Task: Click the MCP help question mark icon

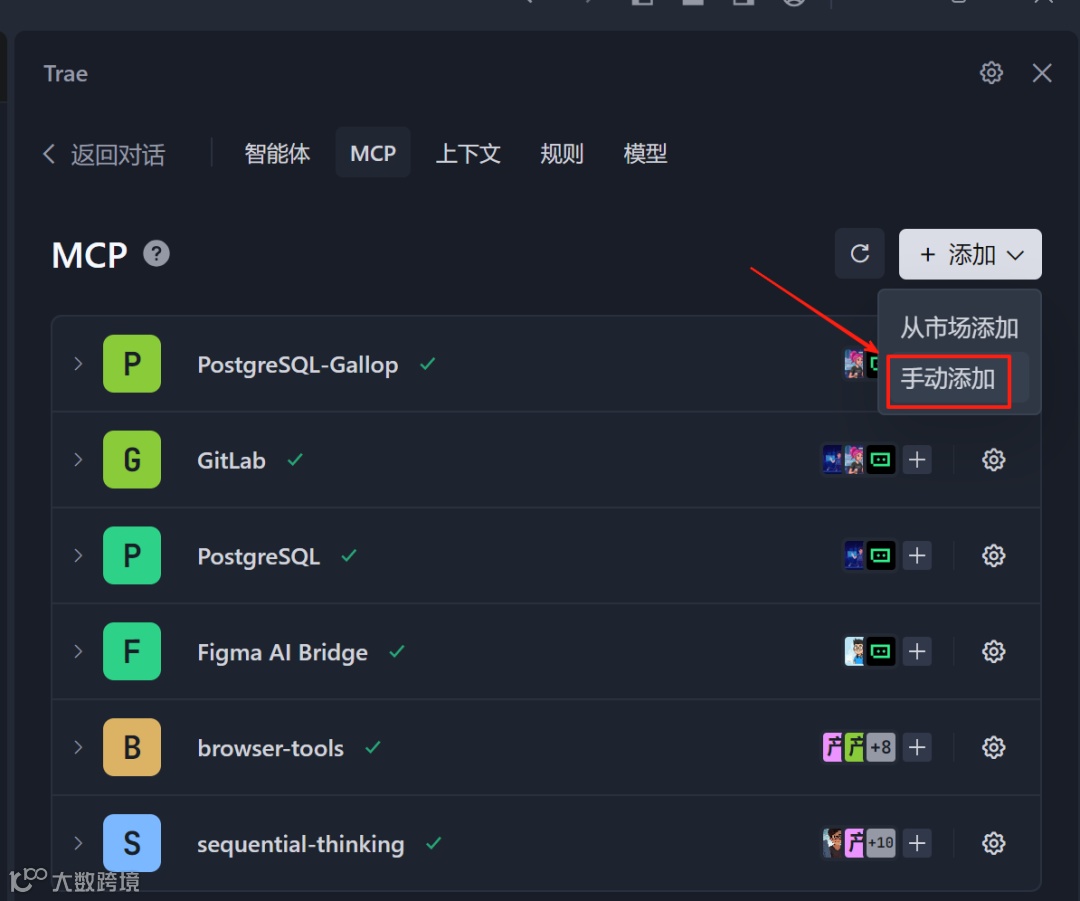Action: 156,254
